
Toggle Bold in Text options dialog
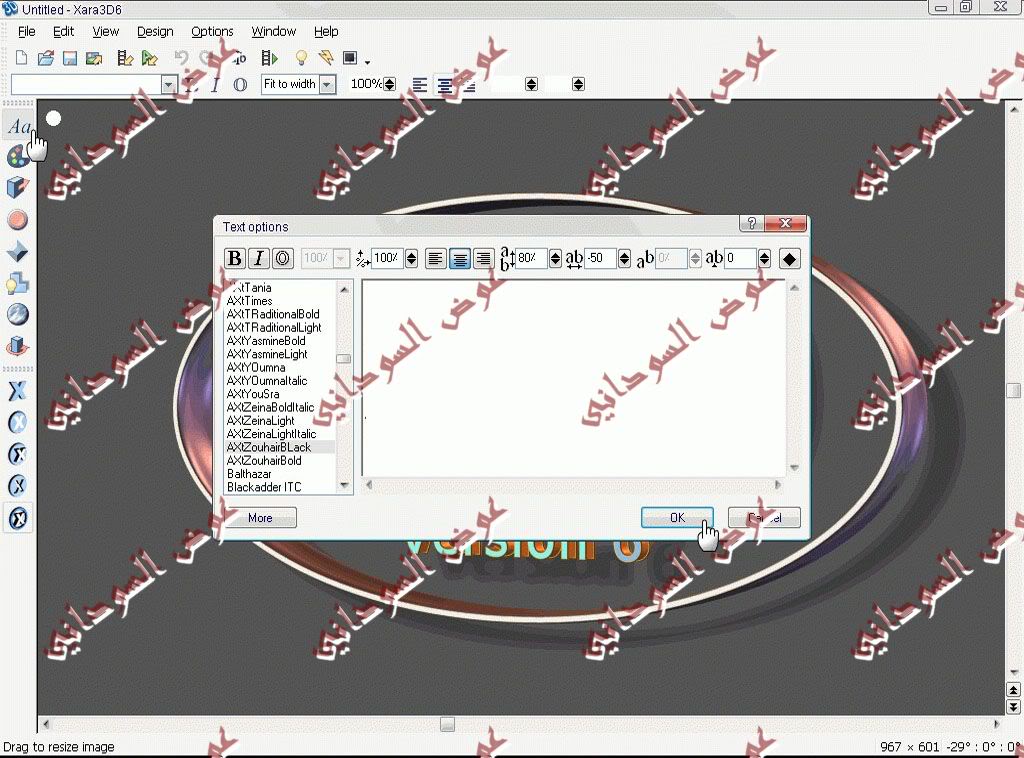coord(234,259)
